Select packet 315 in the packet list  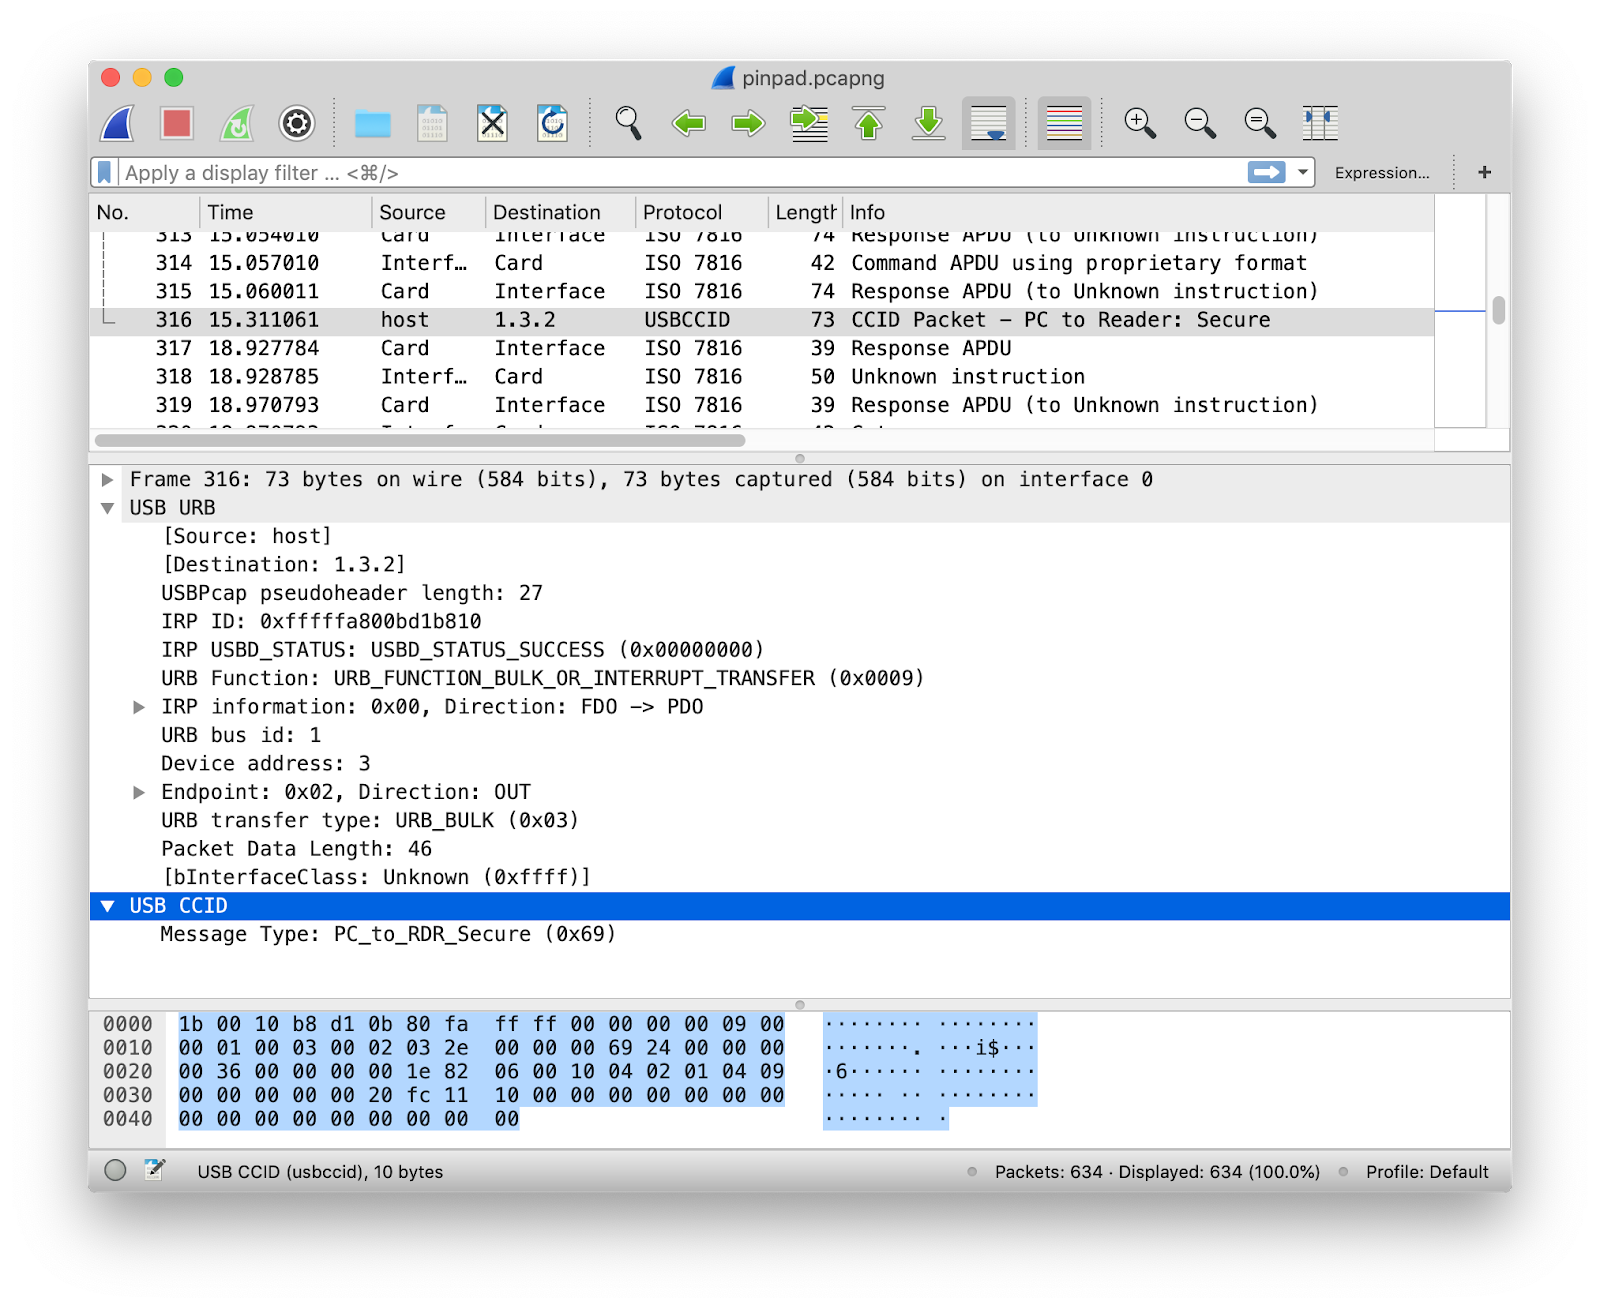point(762,291)
